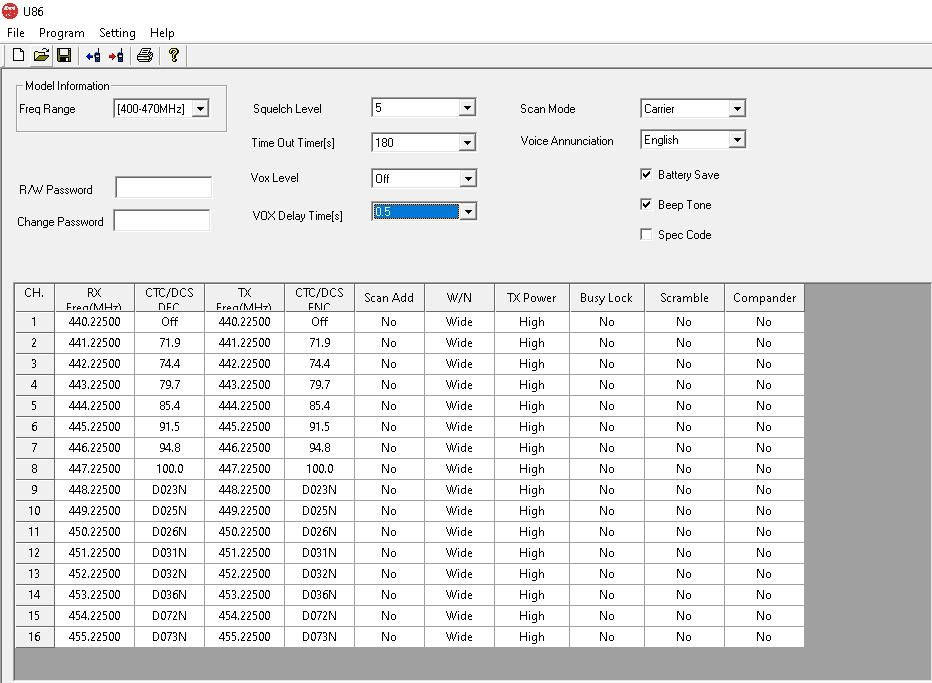Click channel 16 RX frequency 455.22500

point(95,637)
